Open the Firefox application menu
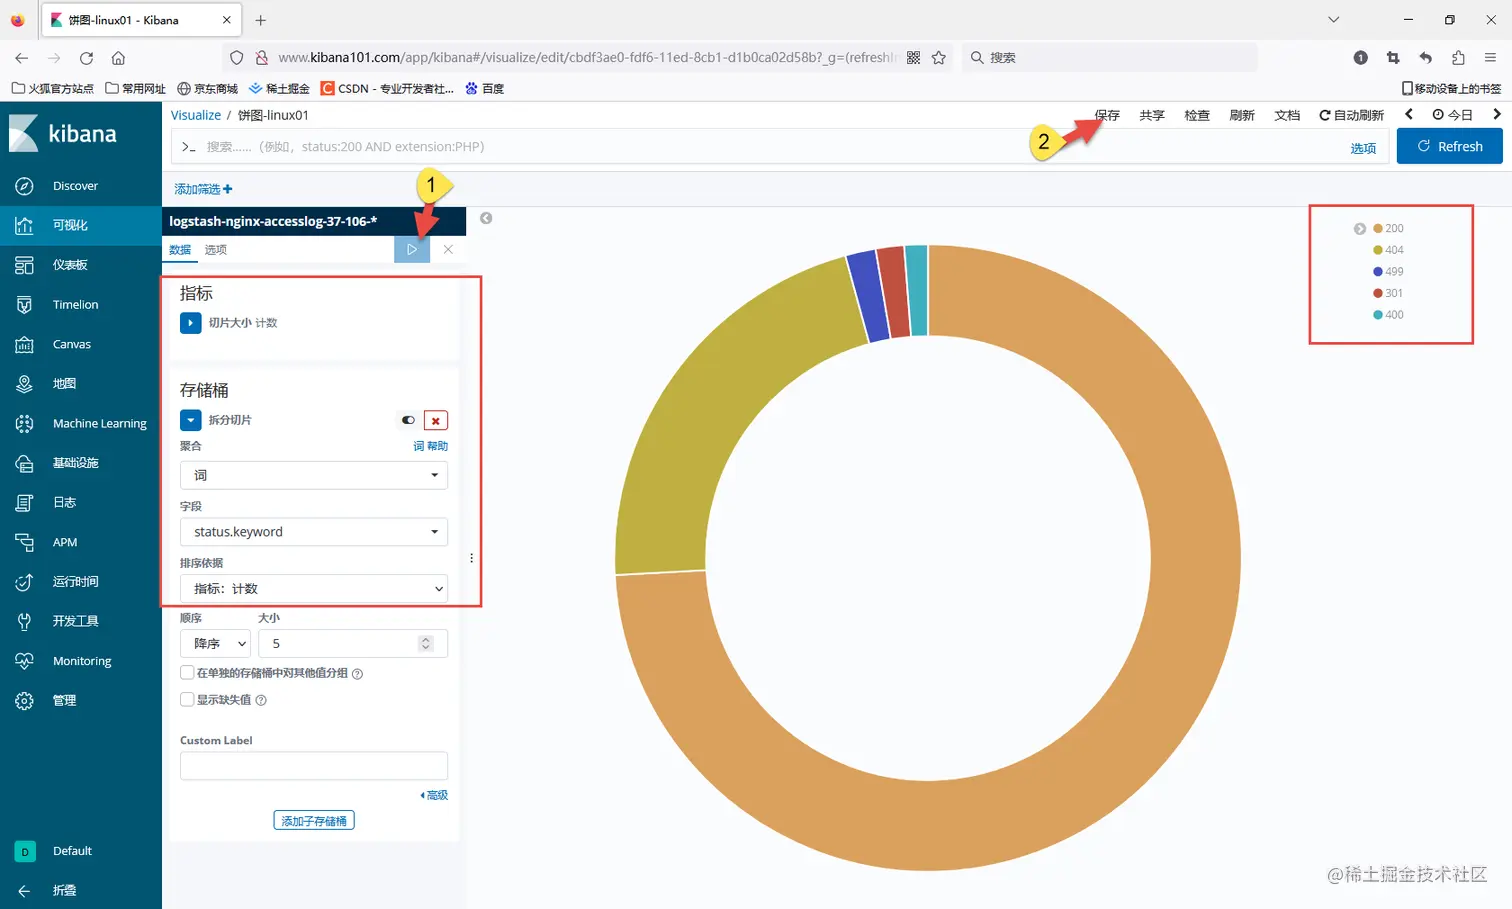 [x=1490, y=58]
